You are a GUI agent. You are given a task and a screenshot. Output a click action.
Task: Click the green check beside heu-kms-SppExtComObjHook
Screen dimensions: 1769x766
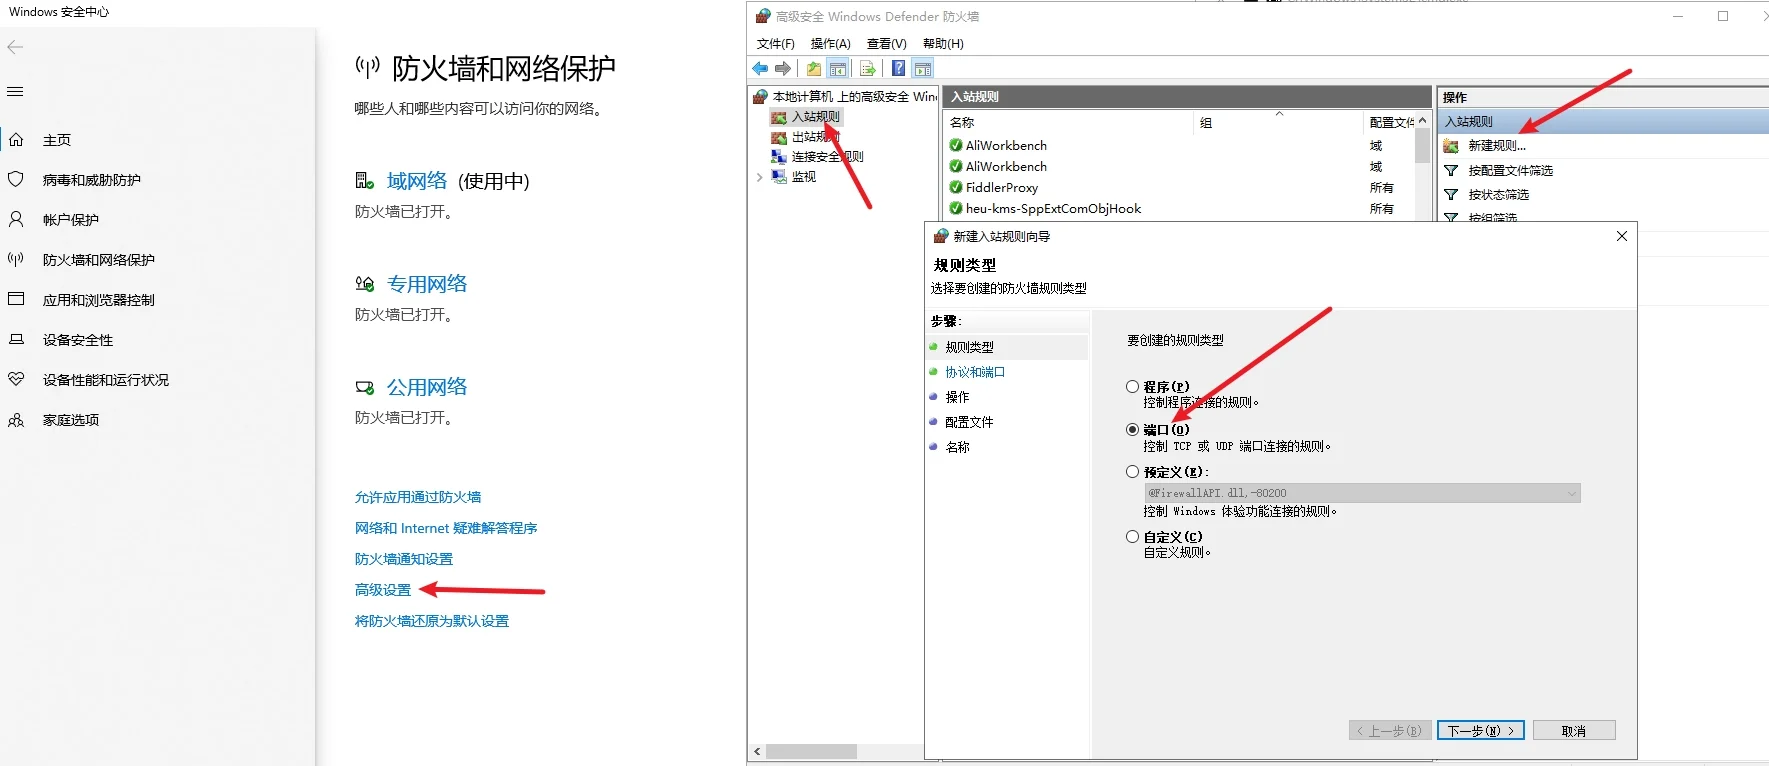pyautogui.click(x=956, y=208)
